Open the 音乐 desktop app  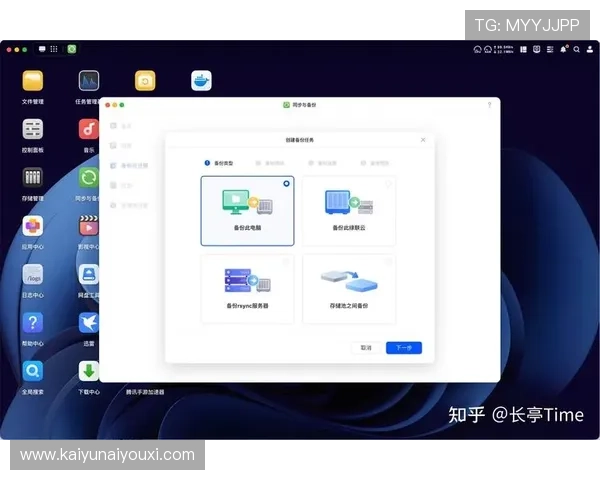click(x=89, y=129)
